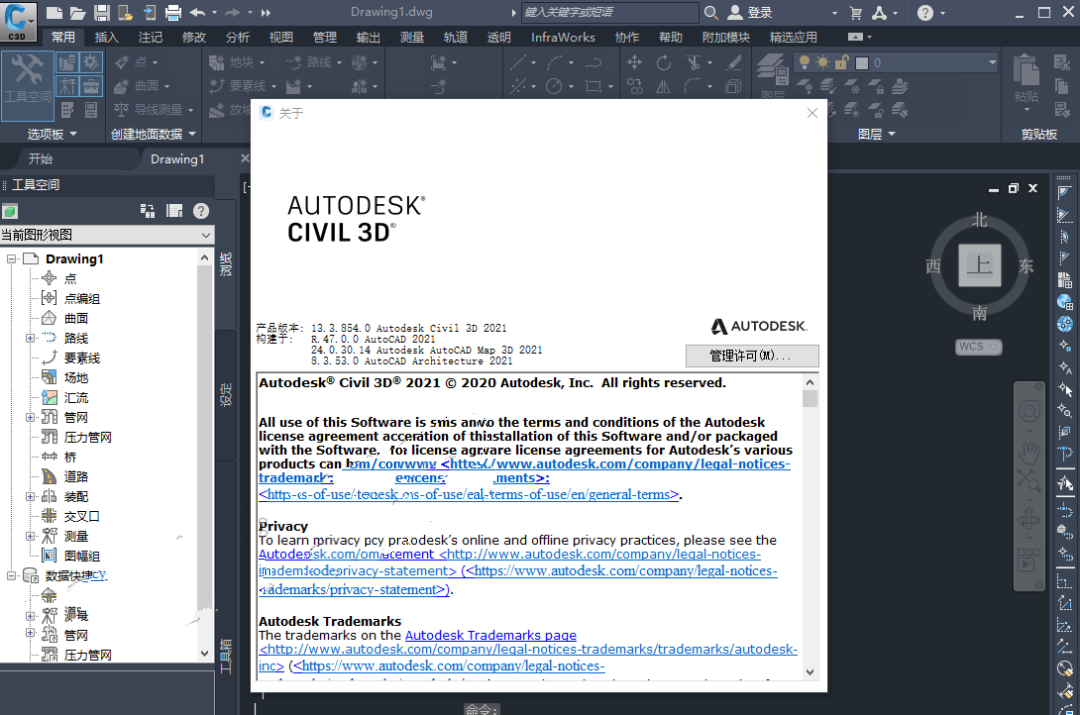Expand the 装配 assemblies tree node

tap(30, 497)
